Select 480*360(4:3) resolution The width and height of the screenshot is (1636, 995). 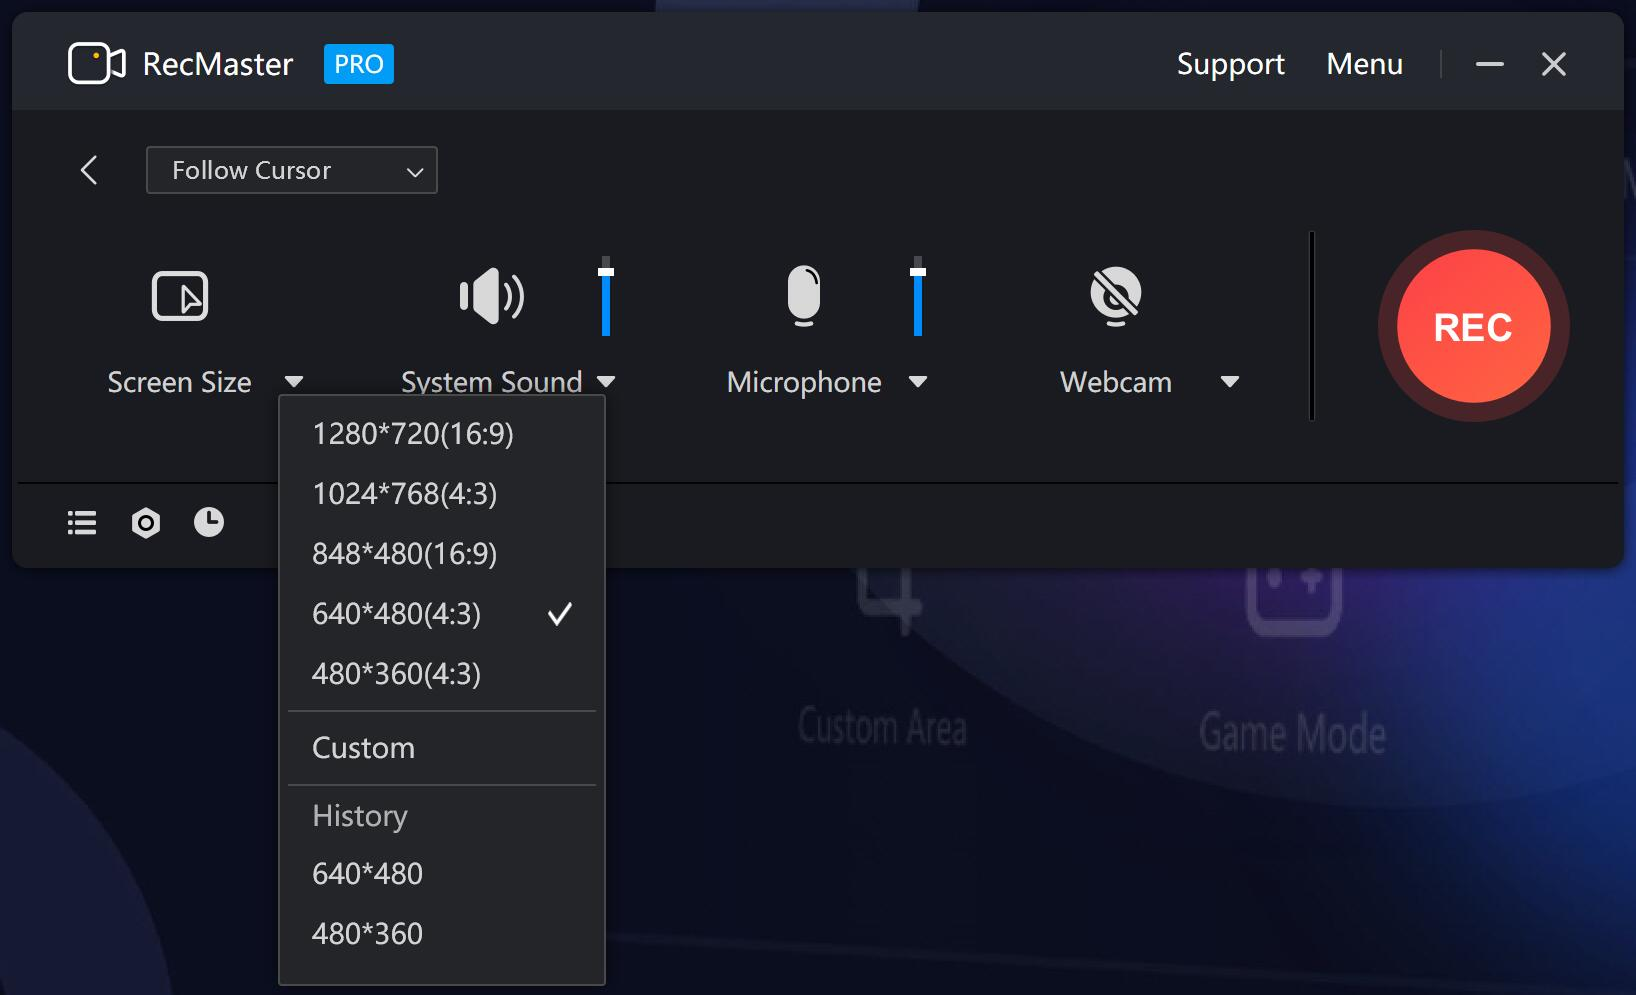tap(442, 674)
